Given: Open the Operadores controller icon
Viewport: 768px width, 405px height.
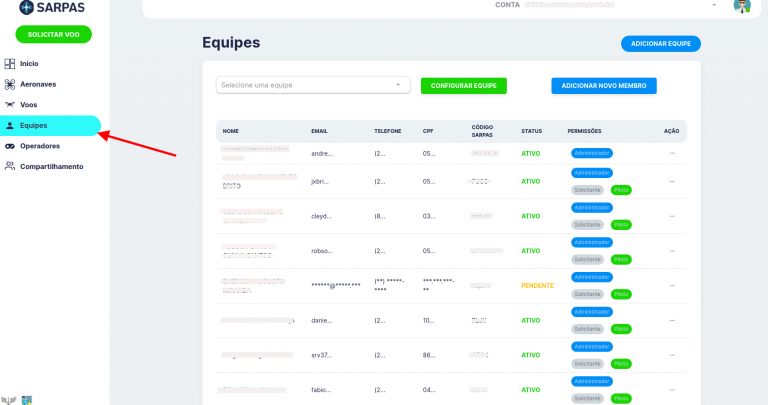Looking at the screenshot, I should [x=10, y=146].
